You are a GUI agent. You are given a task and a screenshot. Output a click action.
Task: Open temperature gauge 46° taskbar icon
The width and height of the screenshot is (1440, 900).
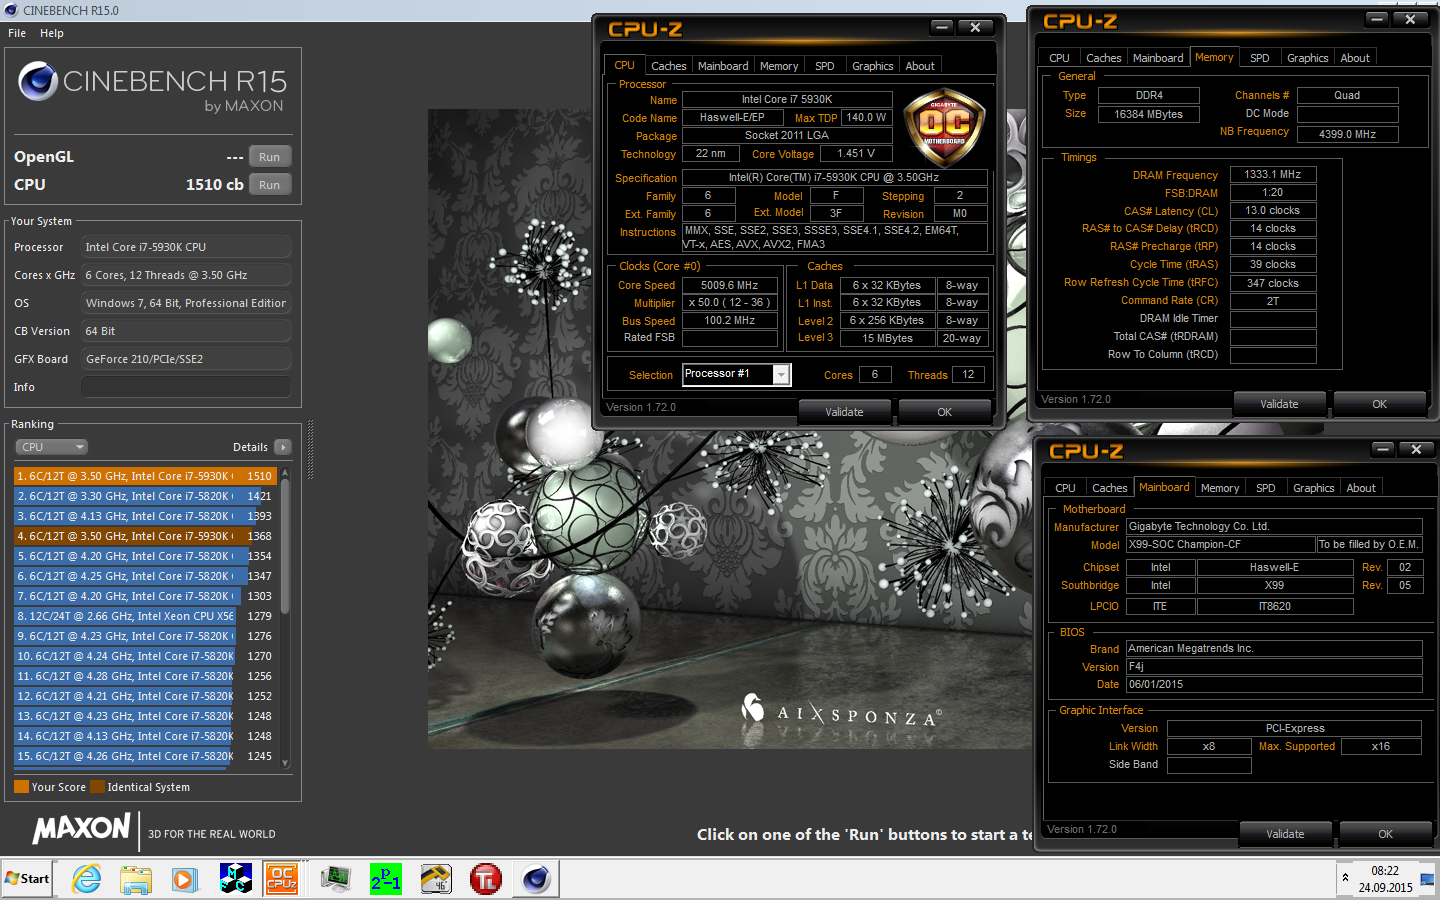(x=436, y=879)
